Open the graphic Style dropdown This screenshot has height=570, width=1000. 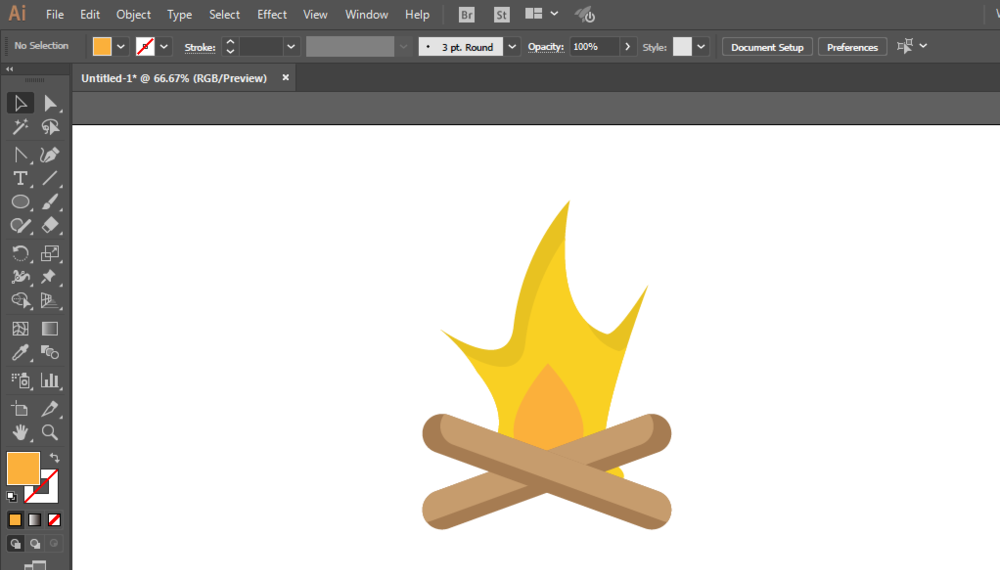(x=701, y=47)
